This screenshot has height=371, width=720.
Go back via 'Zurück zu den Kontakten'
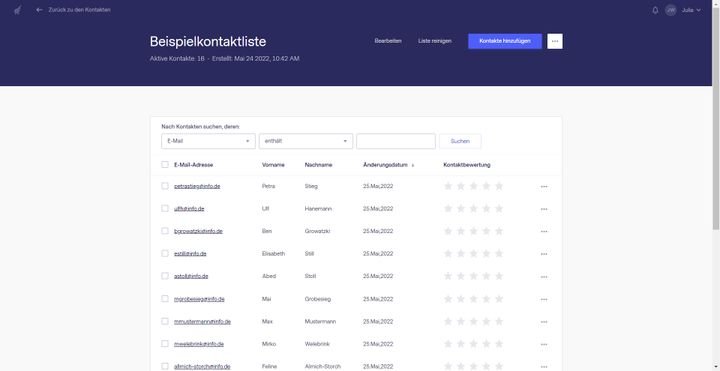click(x=79, y=10)
